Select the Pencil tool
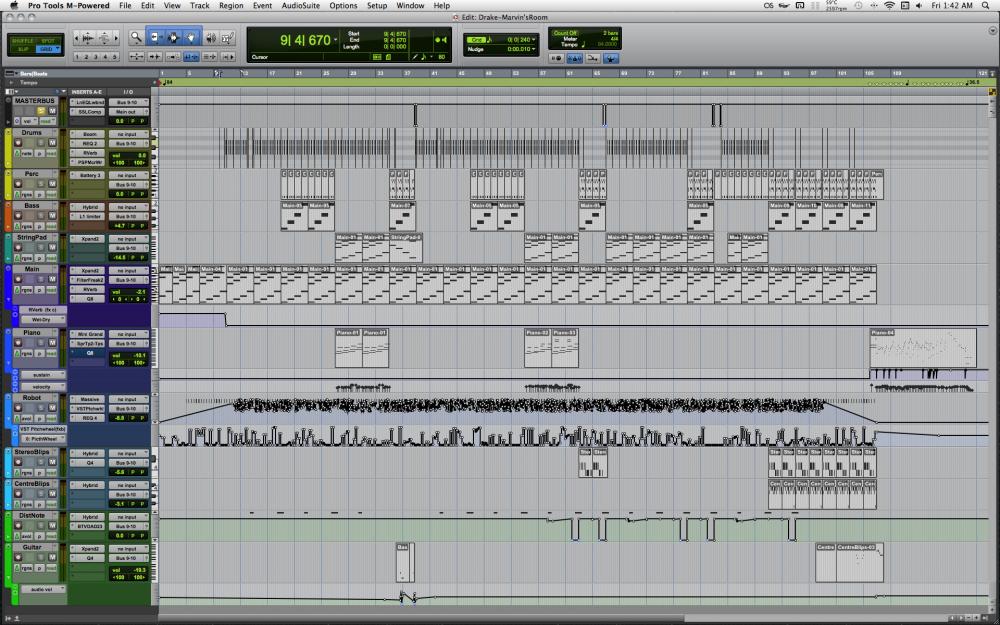This screenshot has width=1000, height=625. 226,38
